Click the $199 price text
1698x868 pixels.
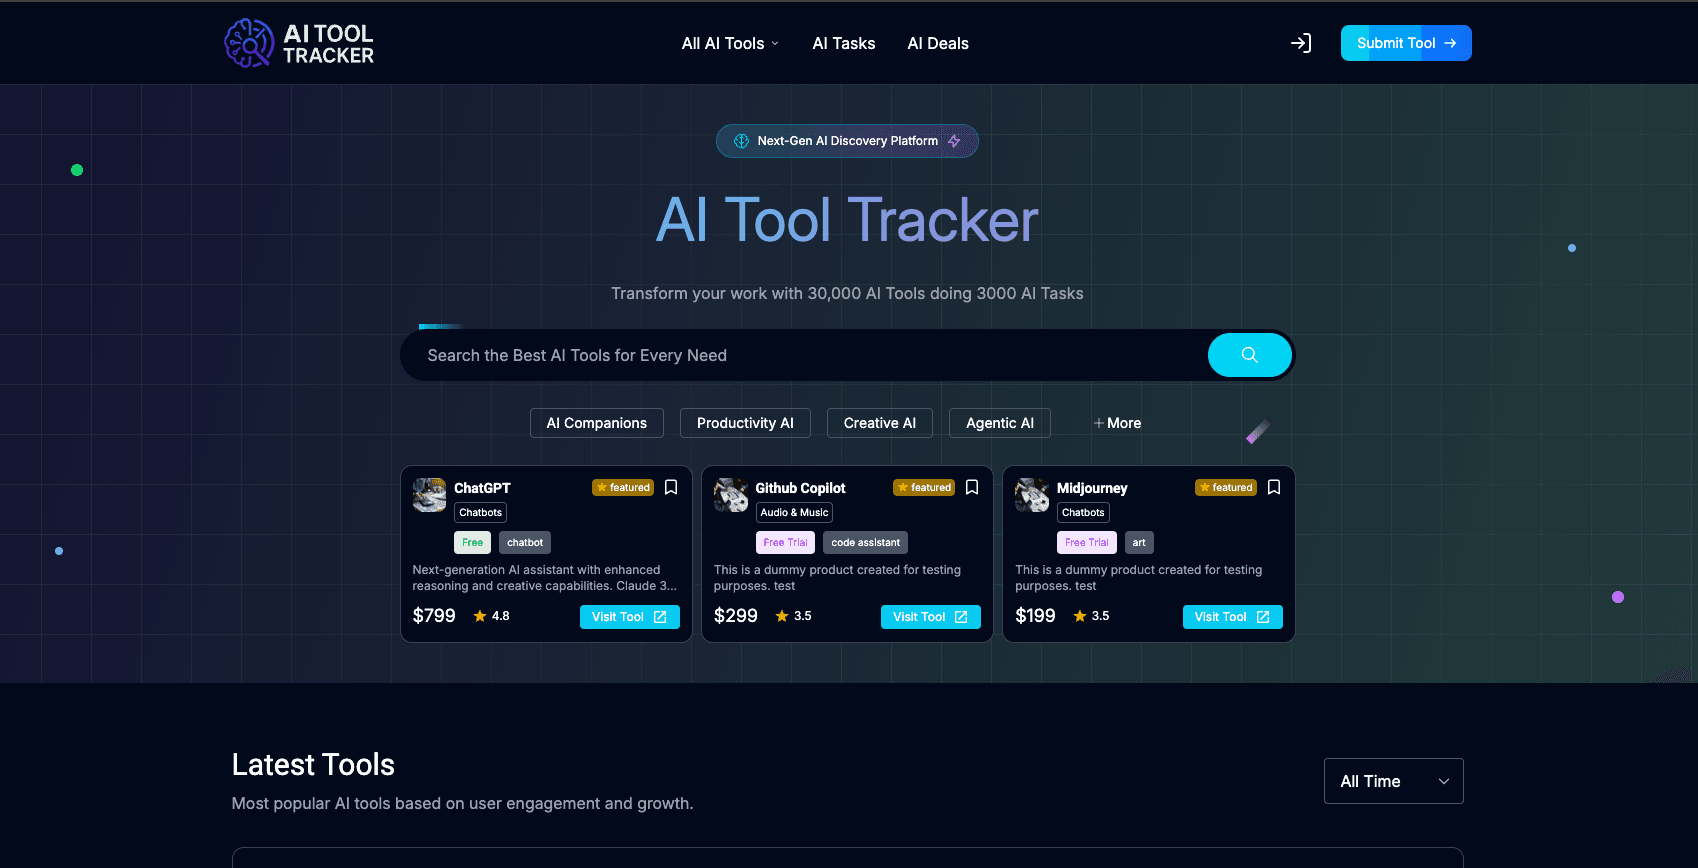click(x=1035, y=616)
